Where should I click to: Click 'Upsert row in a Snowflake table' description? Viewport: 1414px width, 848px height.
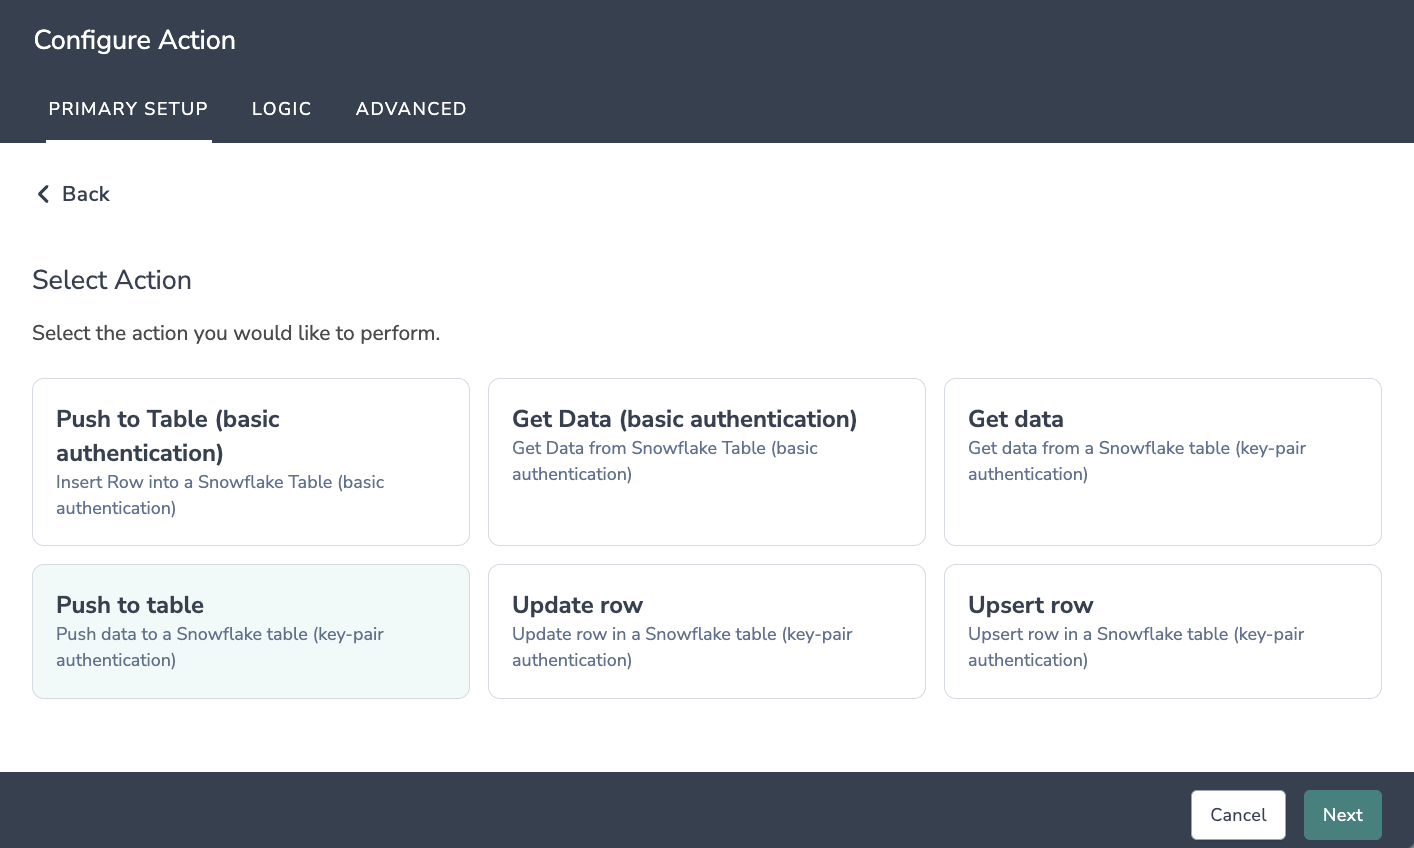[1136, 647]
